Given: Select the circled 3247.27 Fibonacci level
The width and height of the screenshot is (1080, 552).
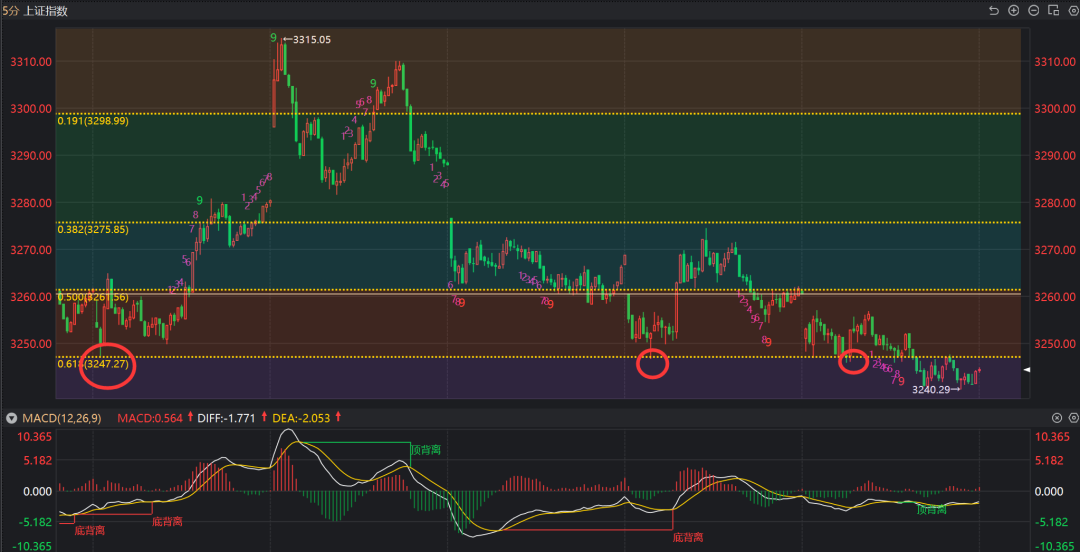Looking at the screenshot, I should (x=104, y=365).
